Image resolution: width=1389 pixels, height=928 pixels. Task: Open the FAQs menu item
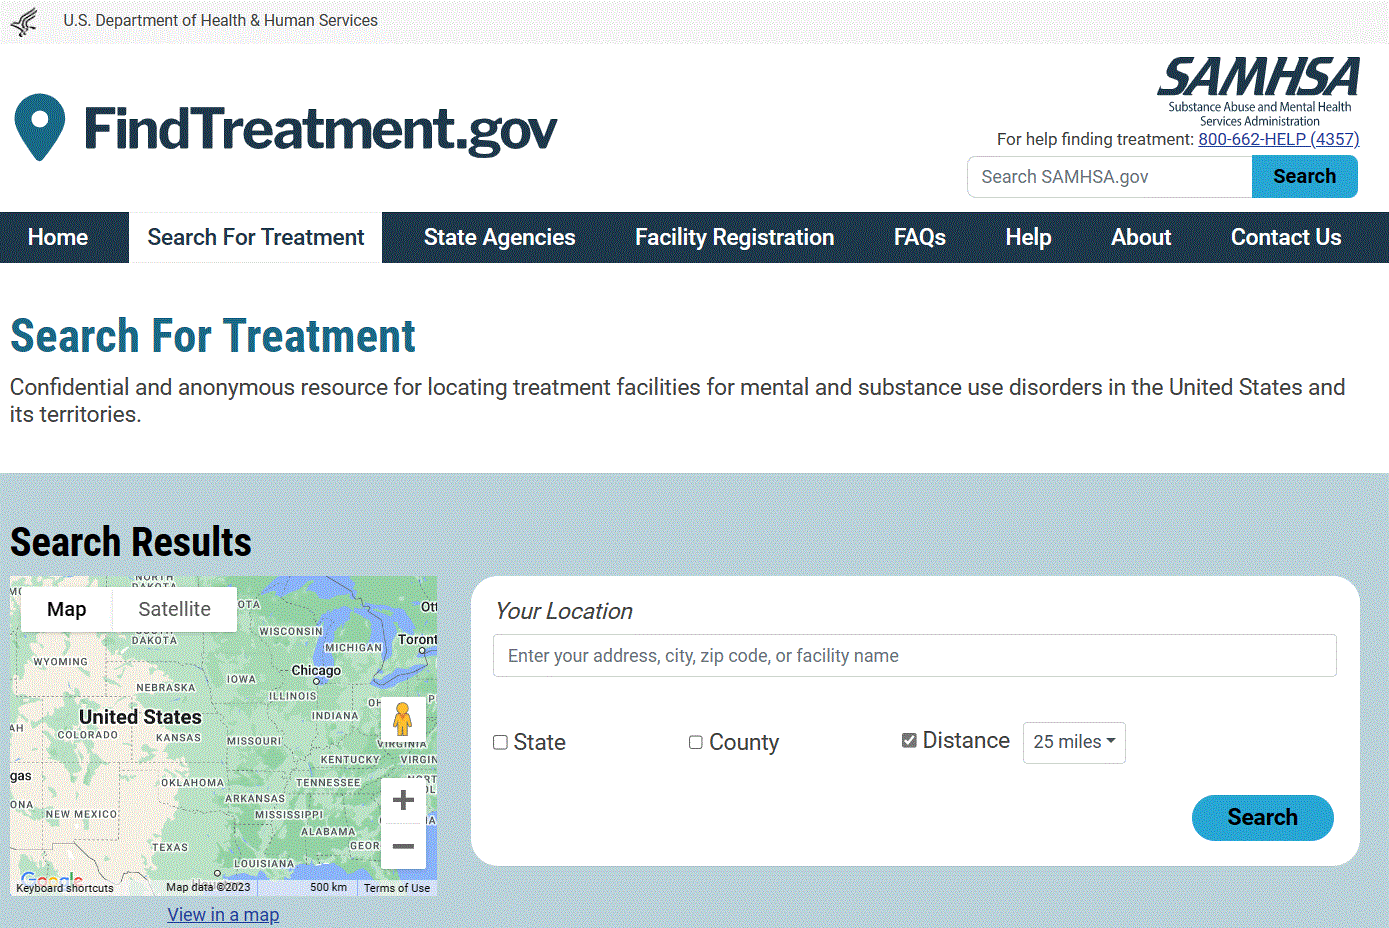coord(920,237)
